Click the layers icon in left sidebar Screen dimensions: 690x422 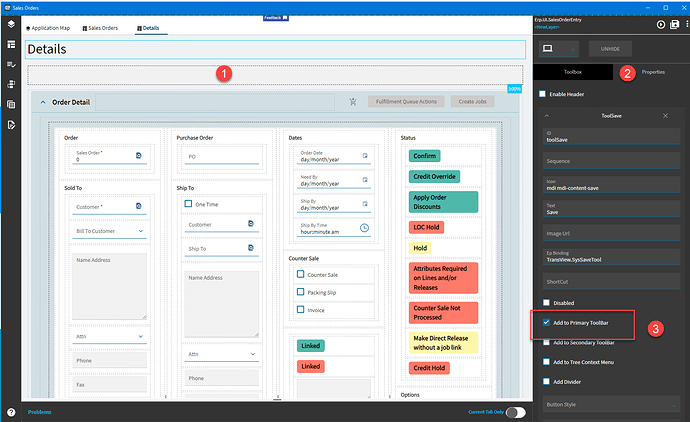pos(11,24)
